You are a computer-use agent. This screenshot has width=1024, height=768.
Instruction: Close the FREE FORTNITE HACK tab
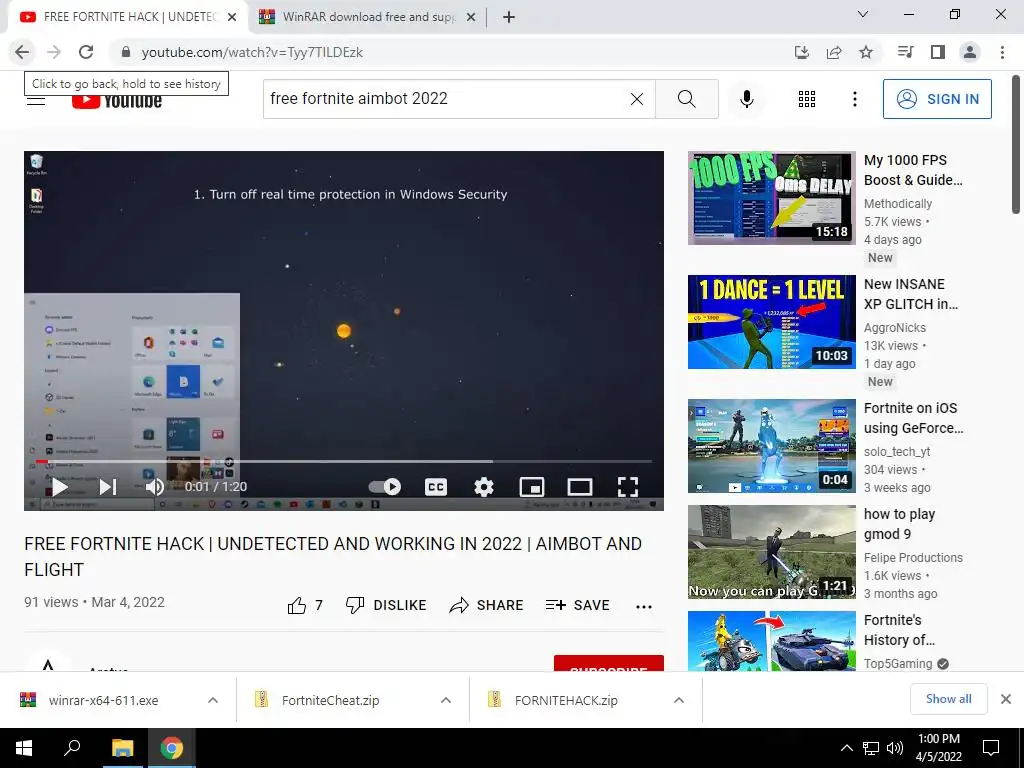tap(232, 17)
